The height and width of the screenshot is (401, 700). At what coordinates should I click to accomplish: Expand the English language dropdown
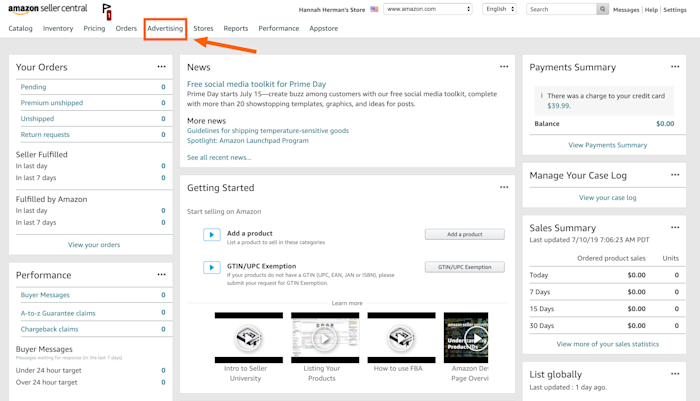tap(500, 9)
